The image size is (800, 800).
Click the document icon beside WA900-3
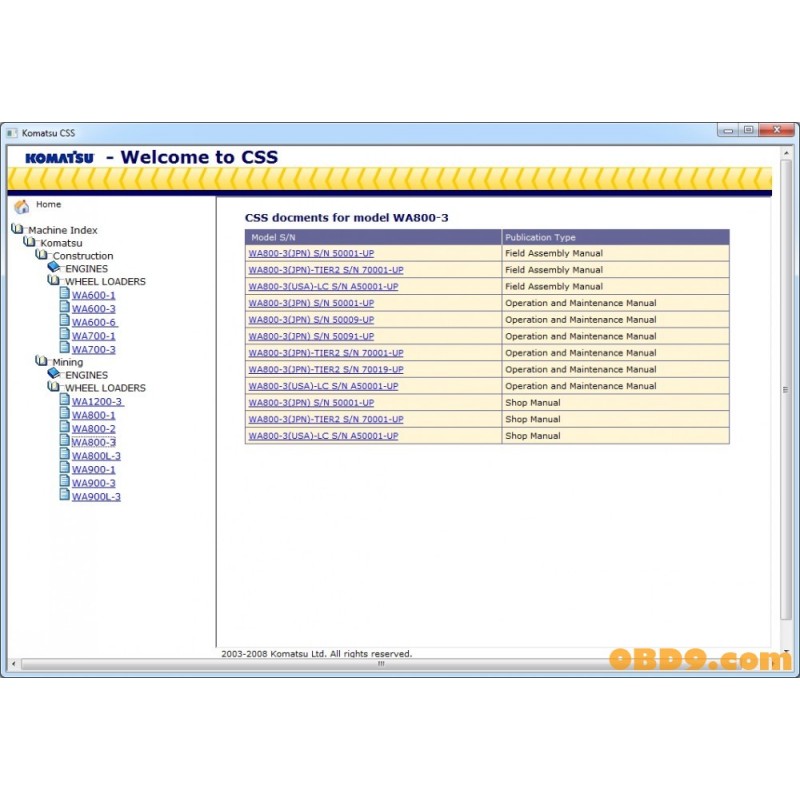(x=65, y=481)
